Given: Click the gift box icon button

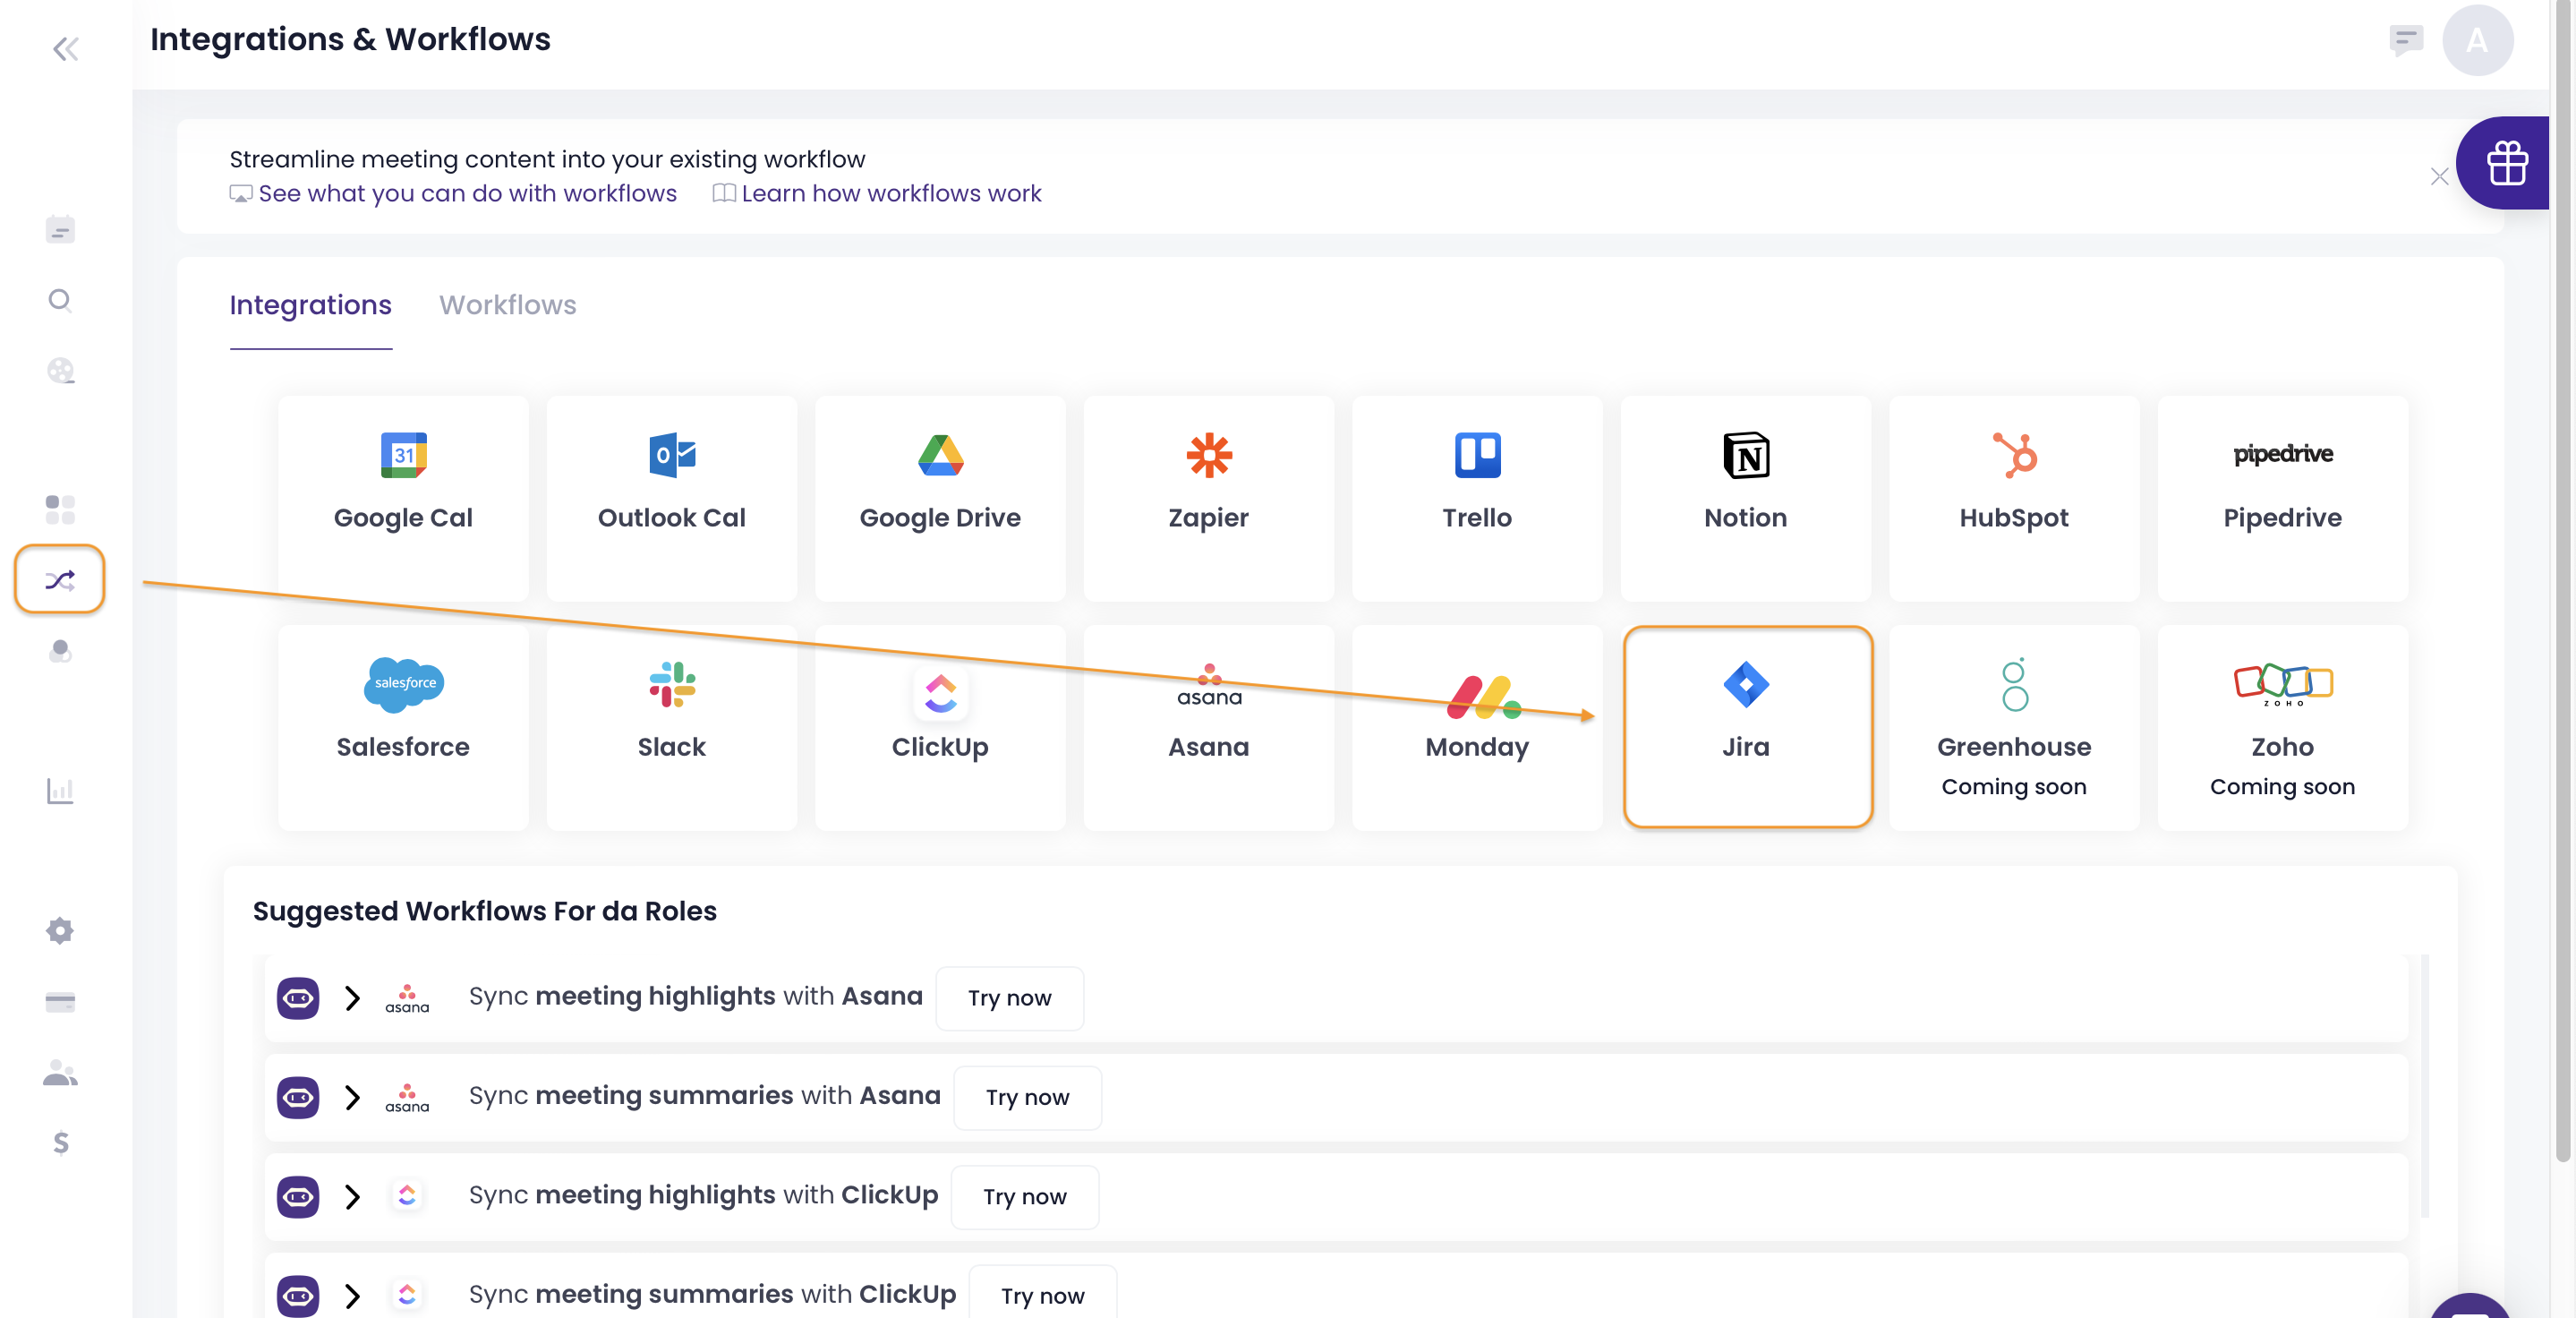Looking at the screenshot, I should tap(2506, 163).
